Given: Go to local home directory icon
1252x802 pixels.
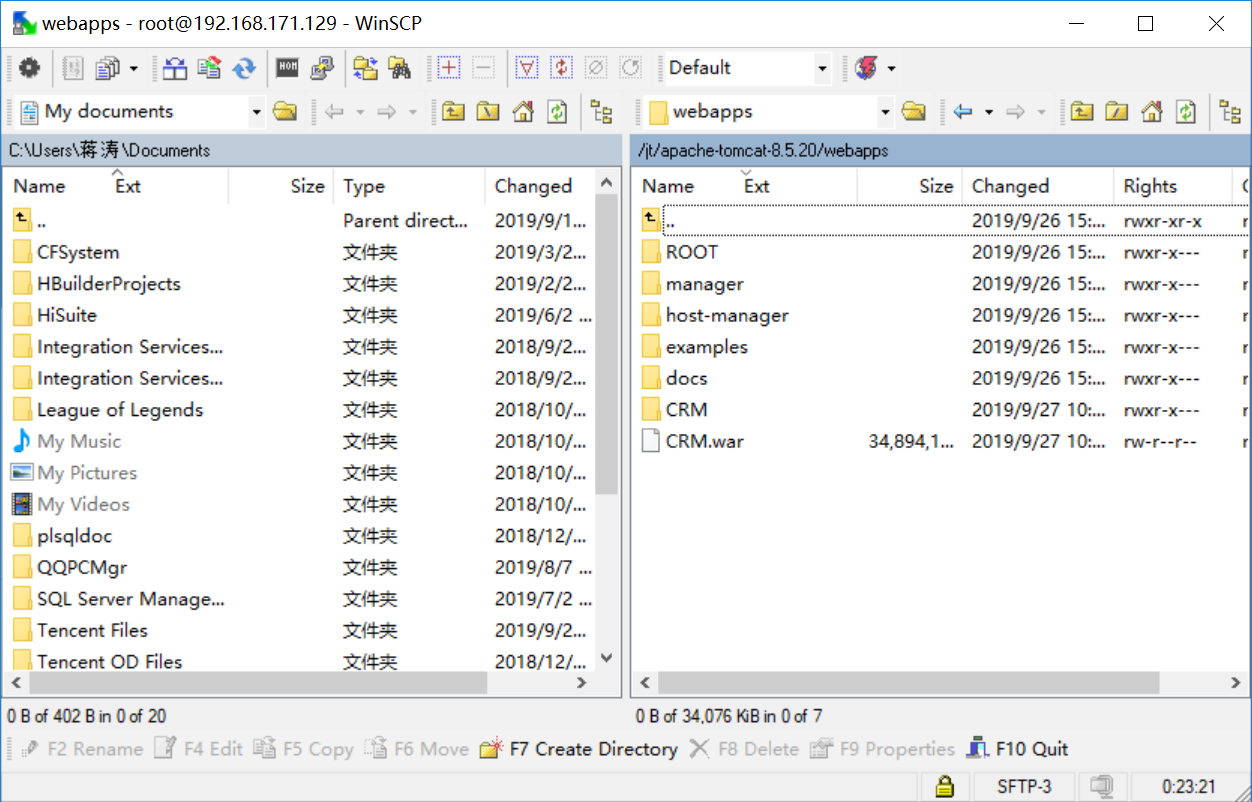Looking at the screenshot, I should (522, 111).
